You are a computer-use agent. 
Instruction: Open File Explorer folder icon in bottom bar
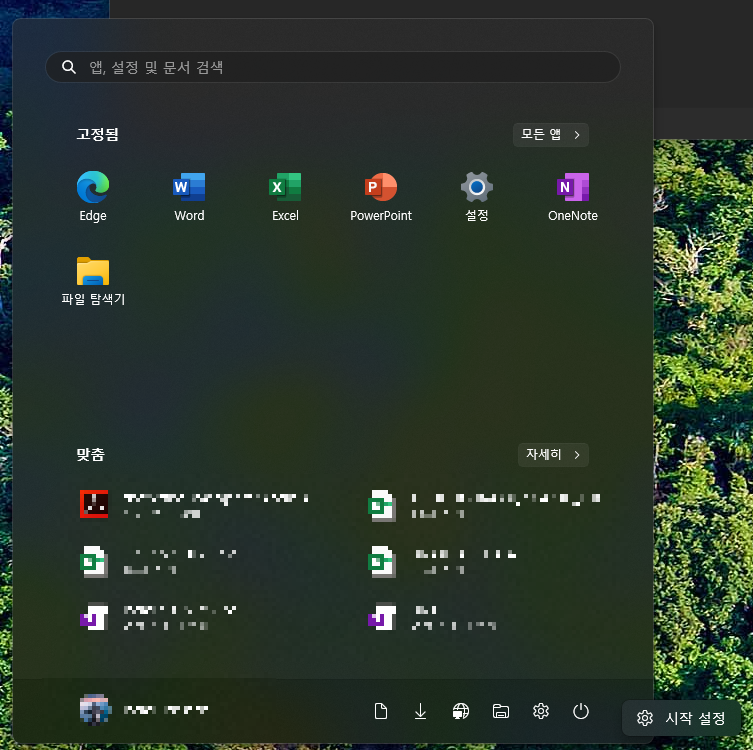tap(501, 711)
